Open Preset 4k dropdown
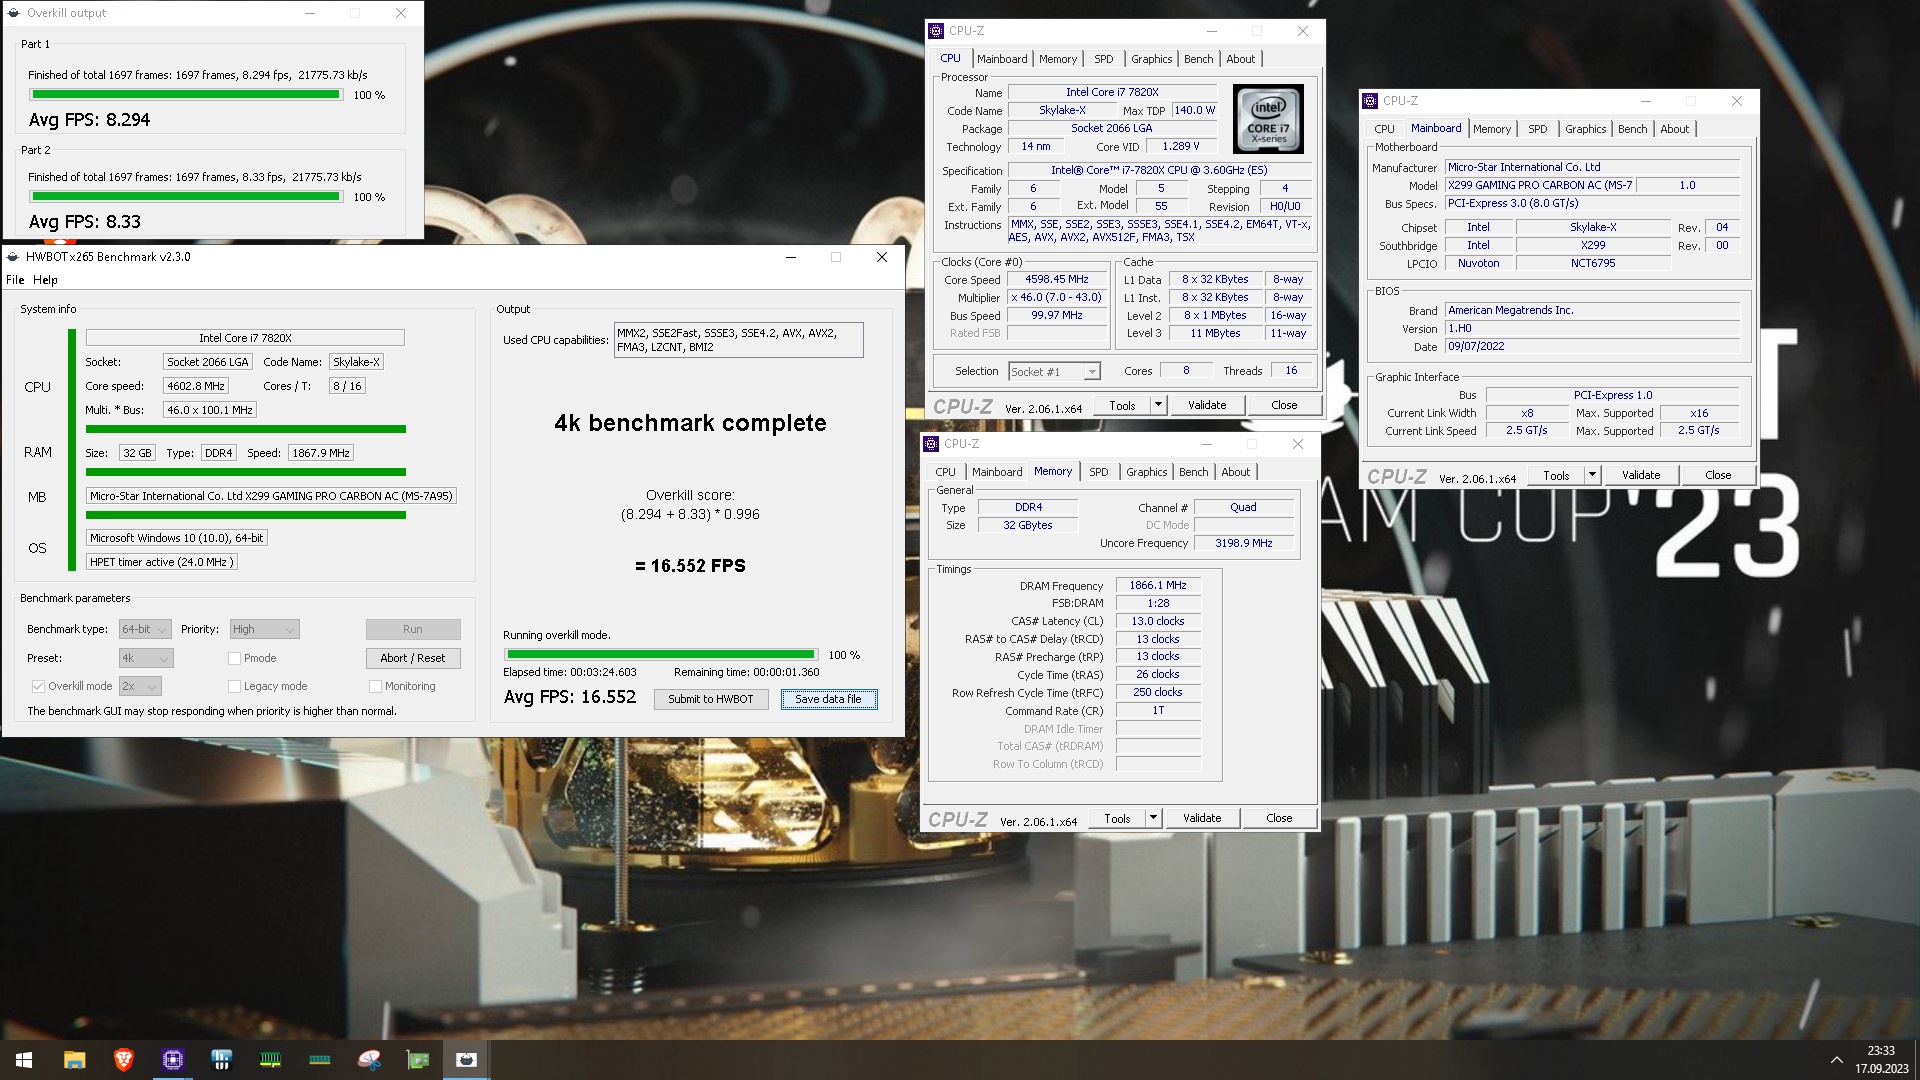This screenshot has width=1920, height=1080. (x=146, y=658)
